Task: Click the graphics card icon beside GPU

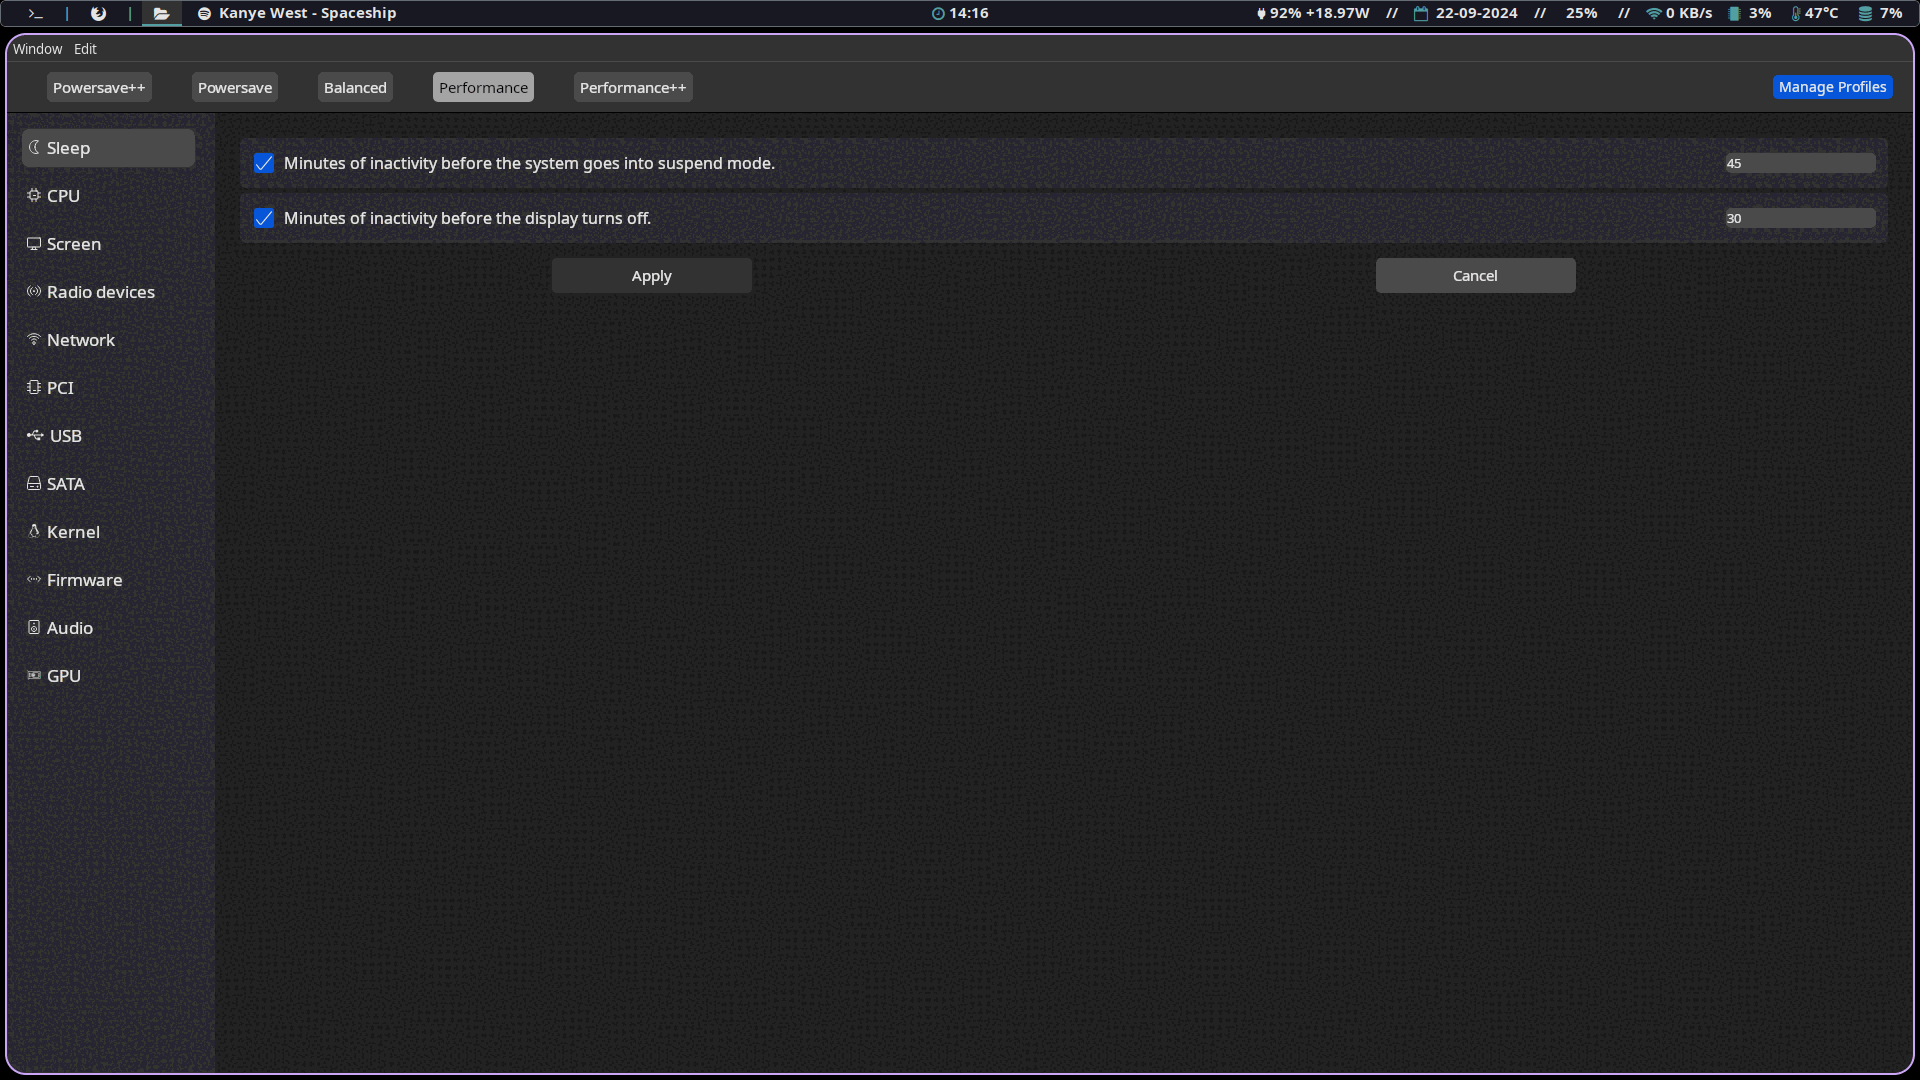Action: [x=34, y=676]
